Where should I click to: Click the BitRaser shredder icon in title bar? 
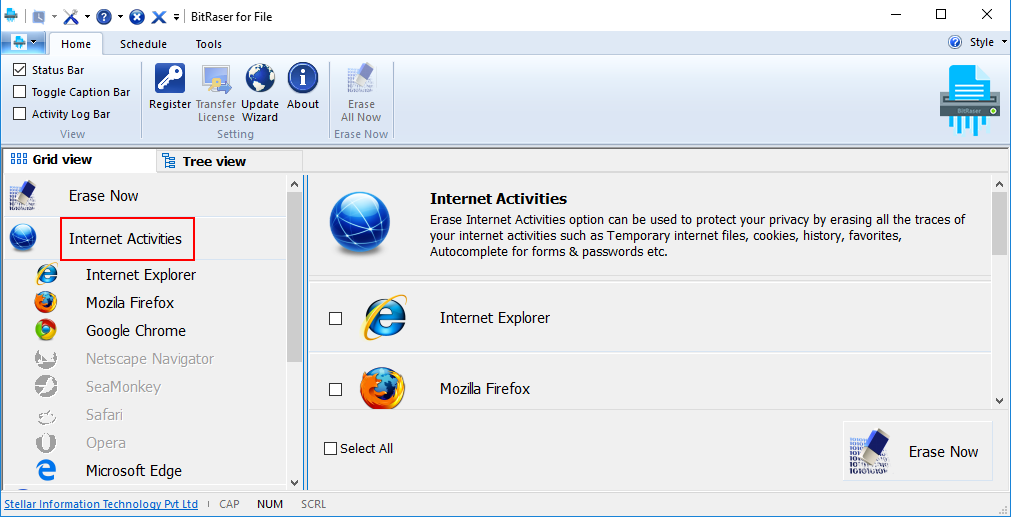(x=11, y=16)
